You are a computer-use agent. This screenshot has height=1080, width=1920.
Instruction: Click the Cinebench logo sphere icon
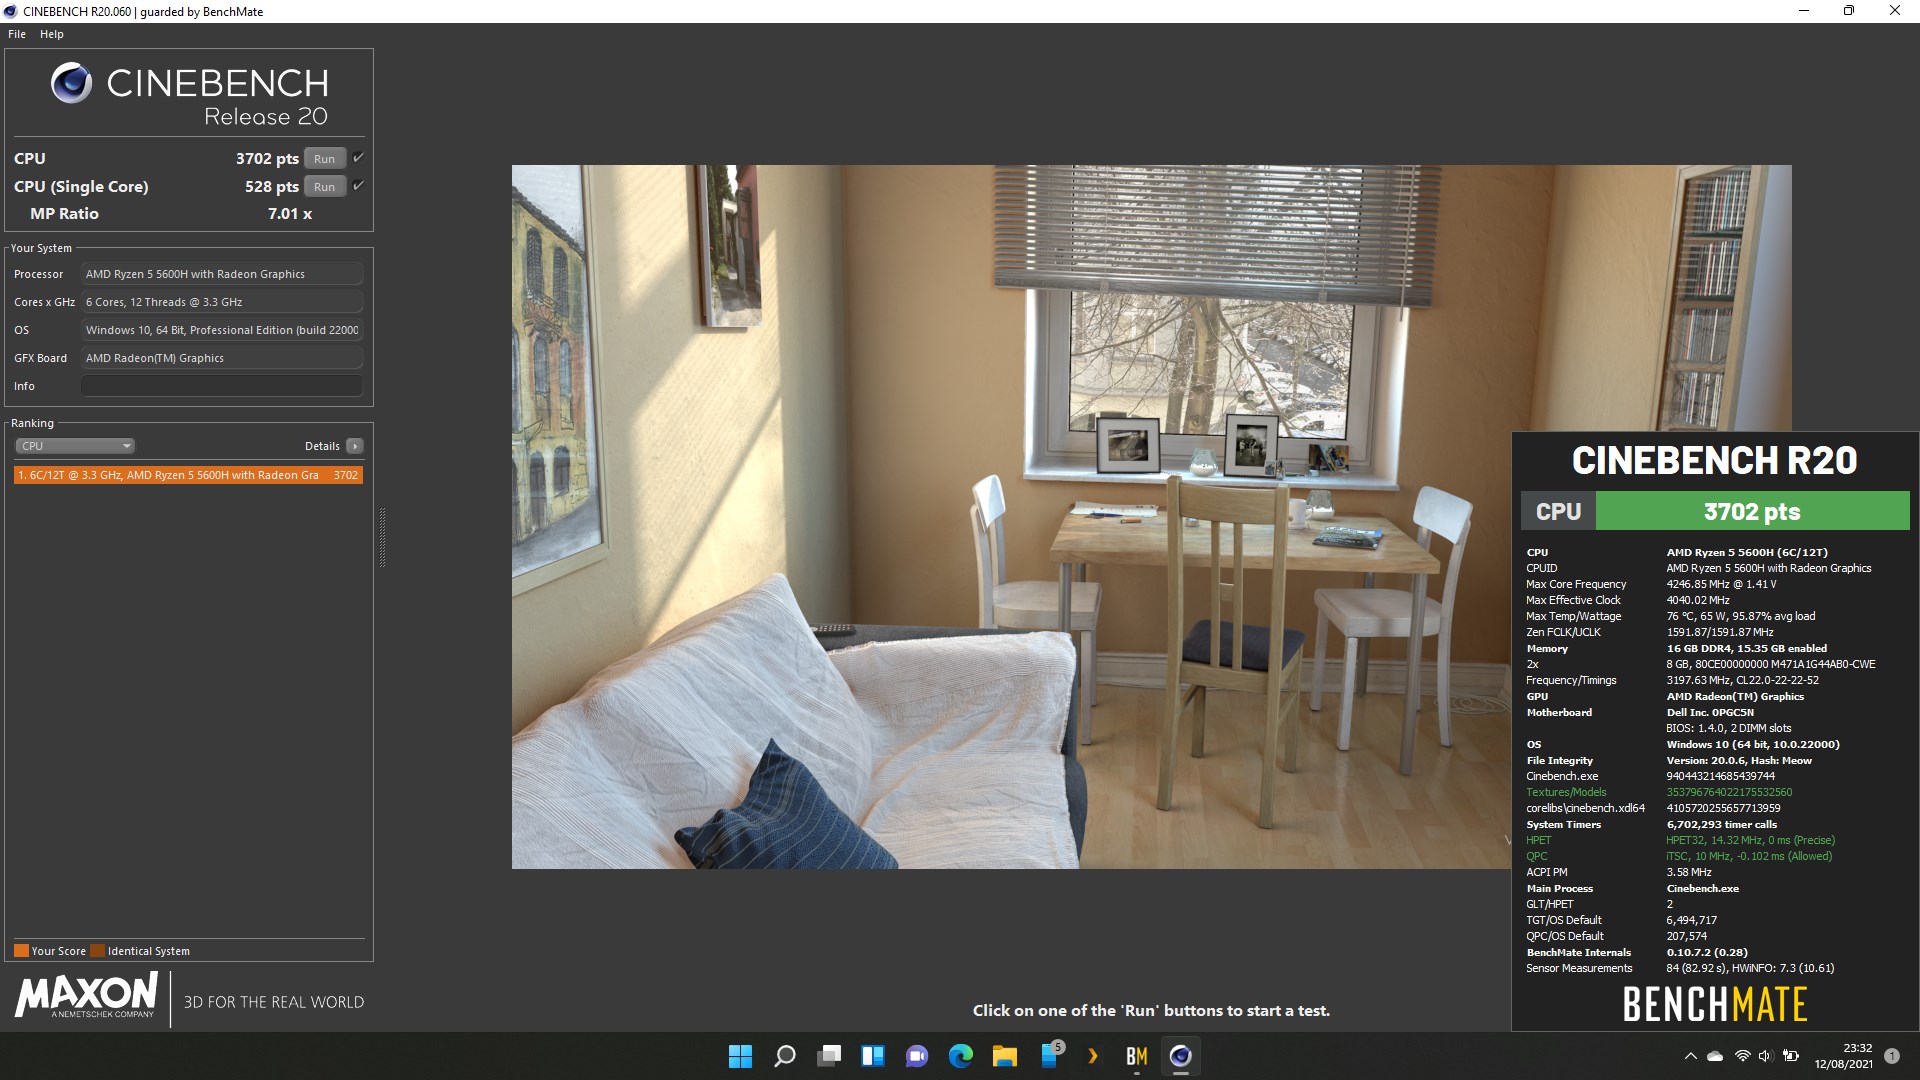(x=71, y=83)
